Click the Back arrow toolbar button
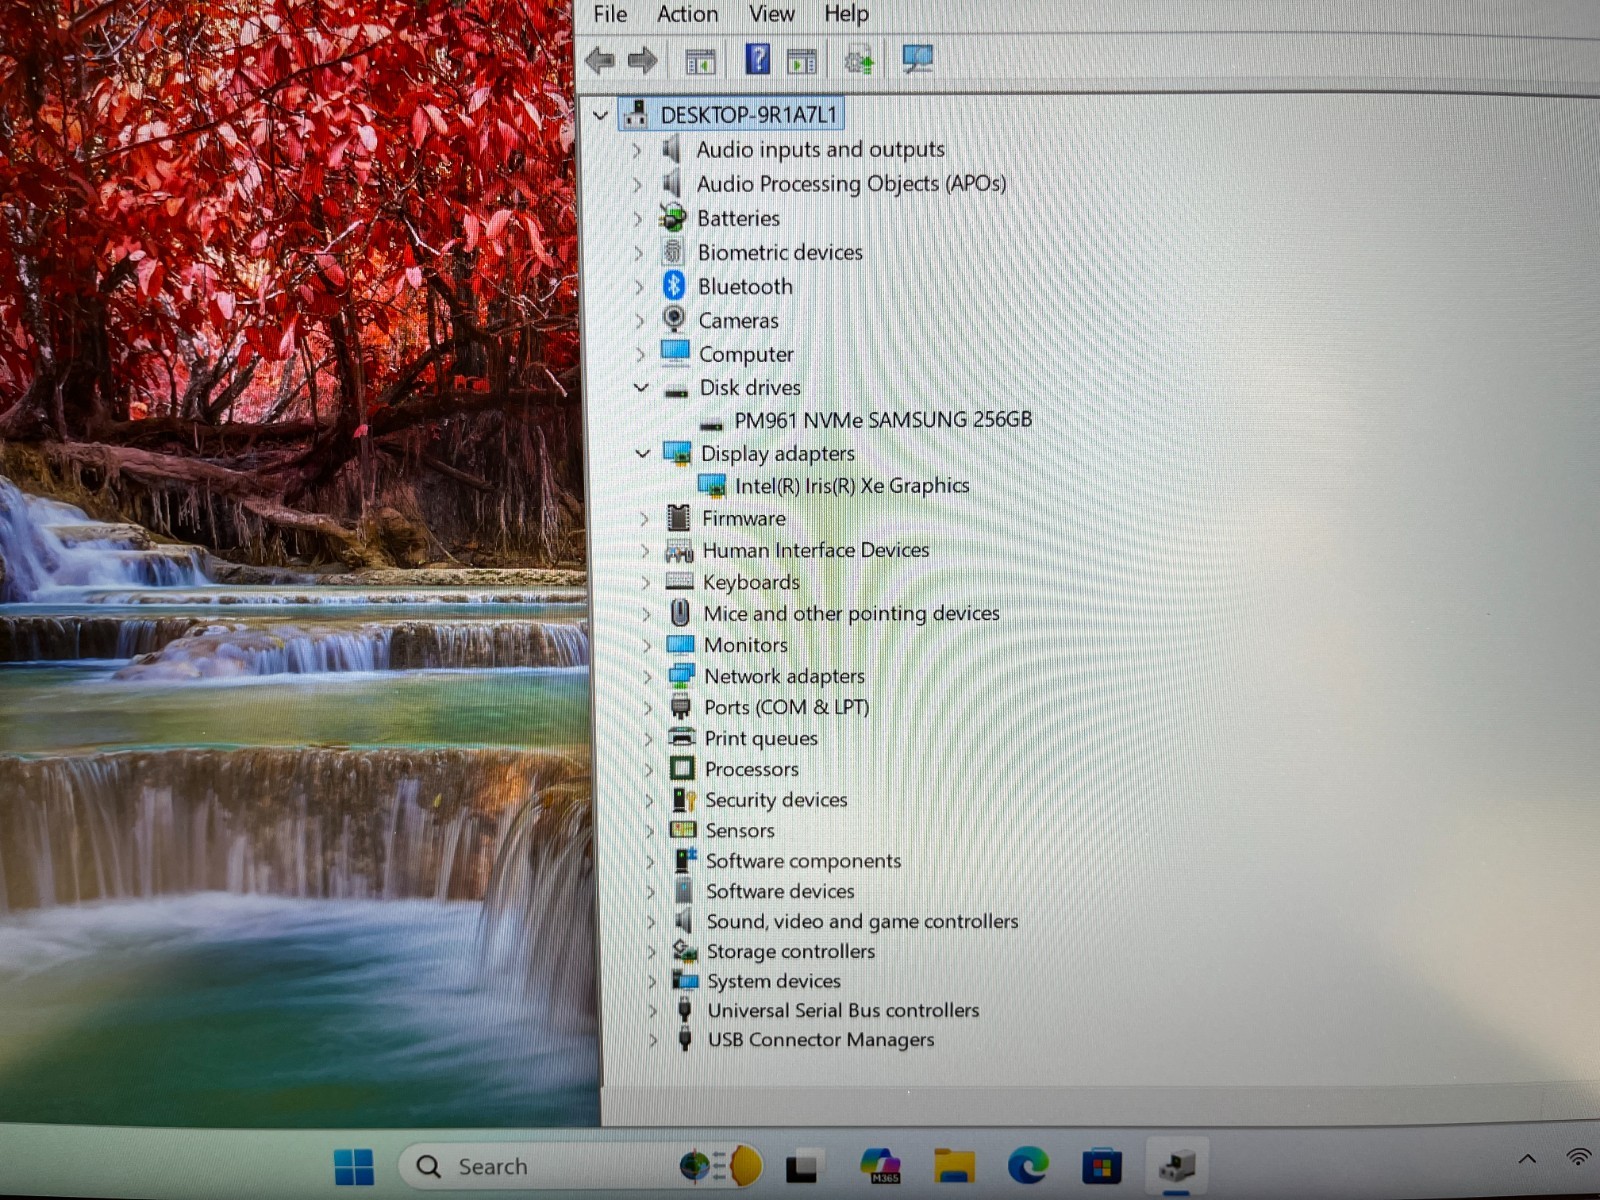This screenshot has width=1600, height=1200. coord(600,61)
